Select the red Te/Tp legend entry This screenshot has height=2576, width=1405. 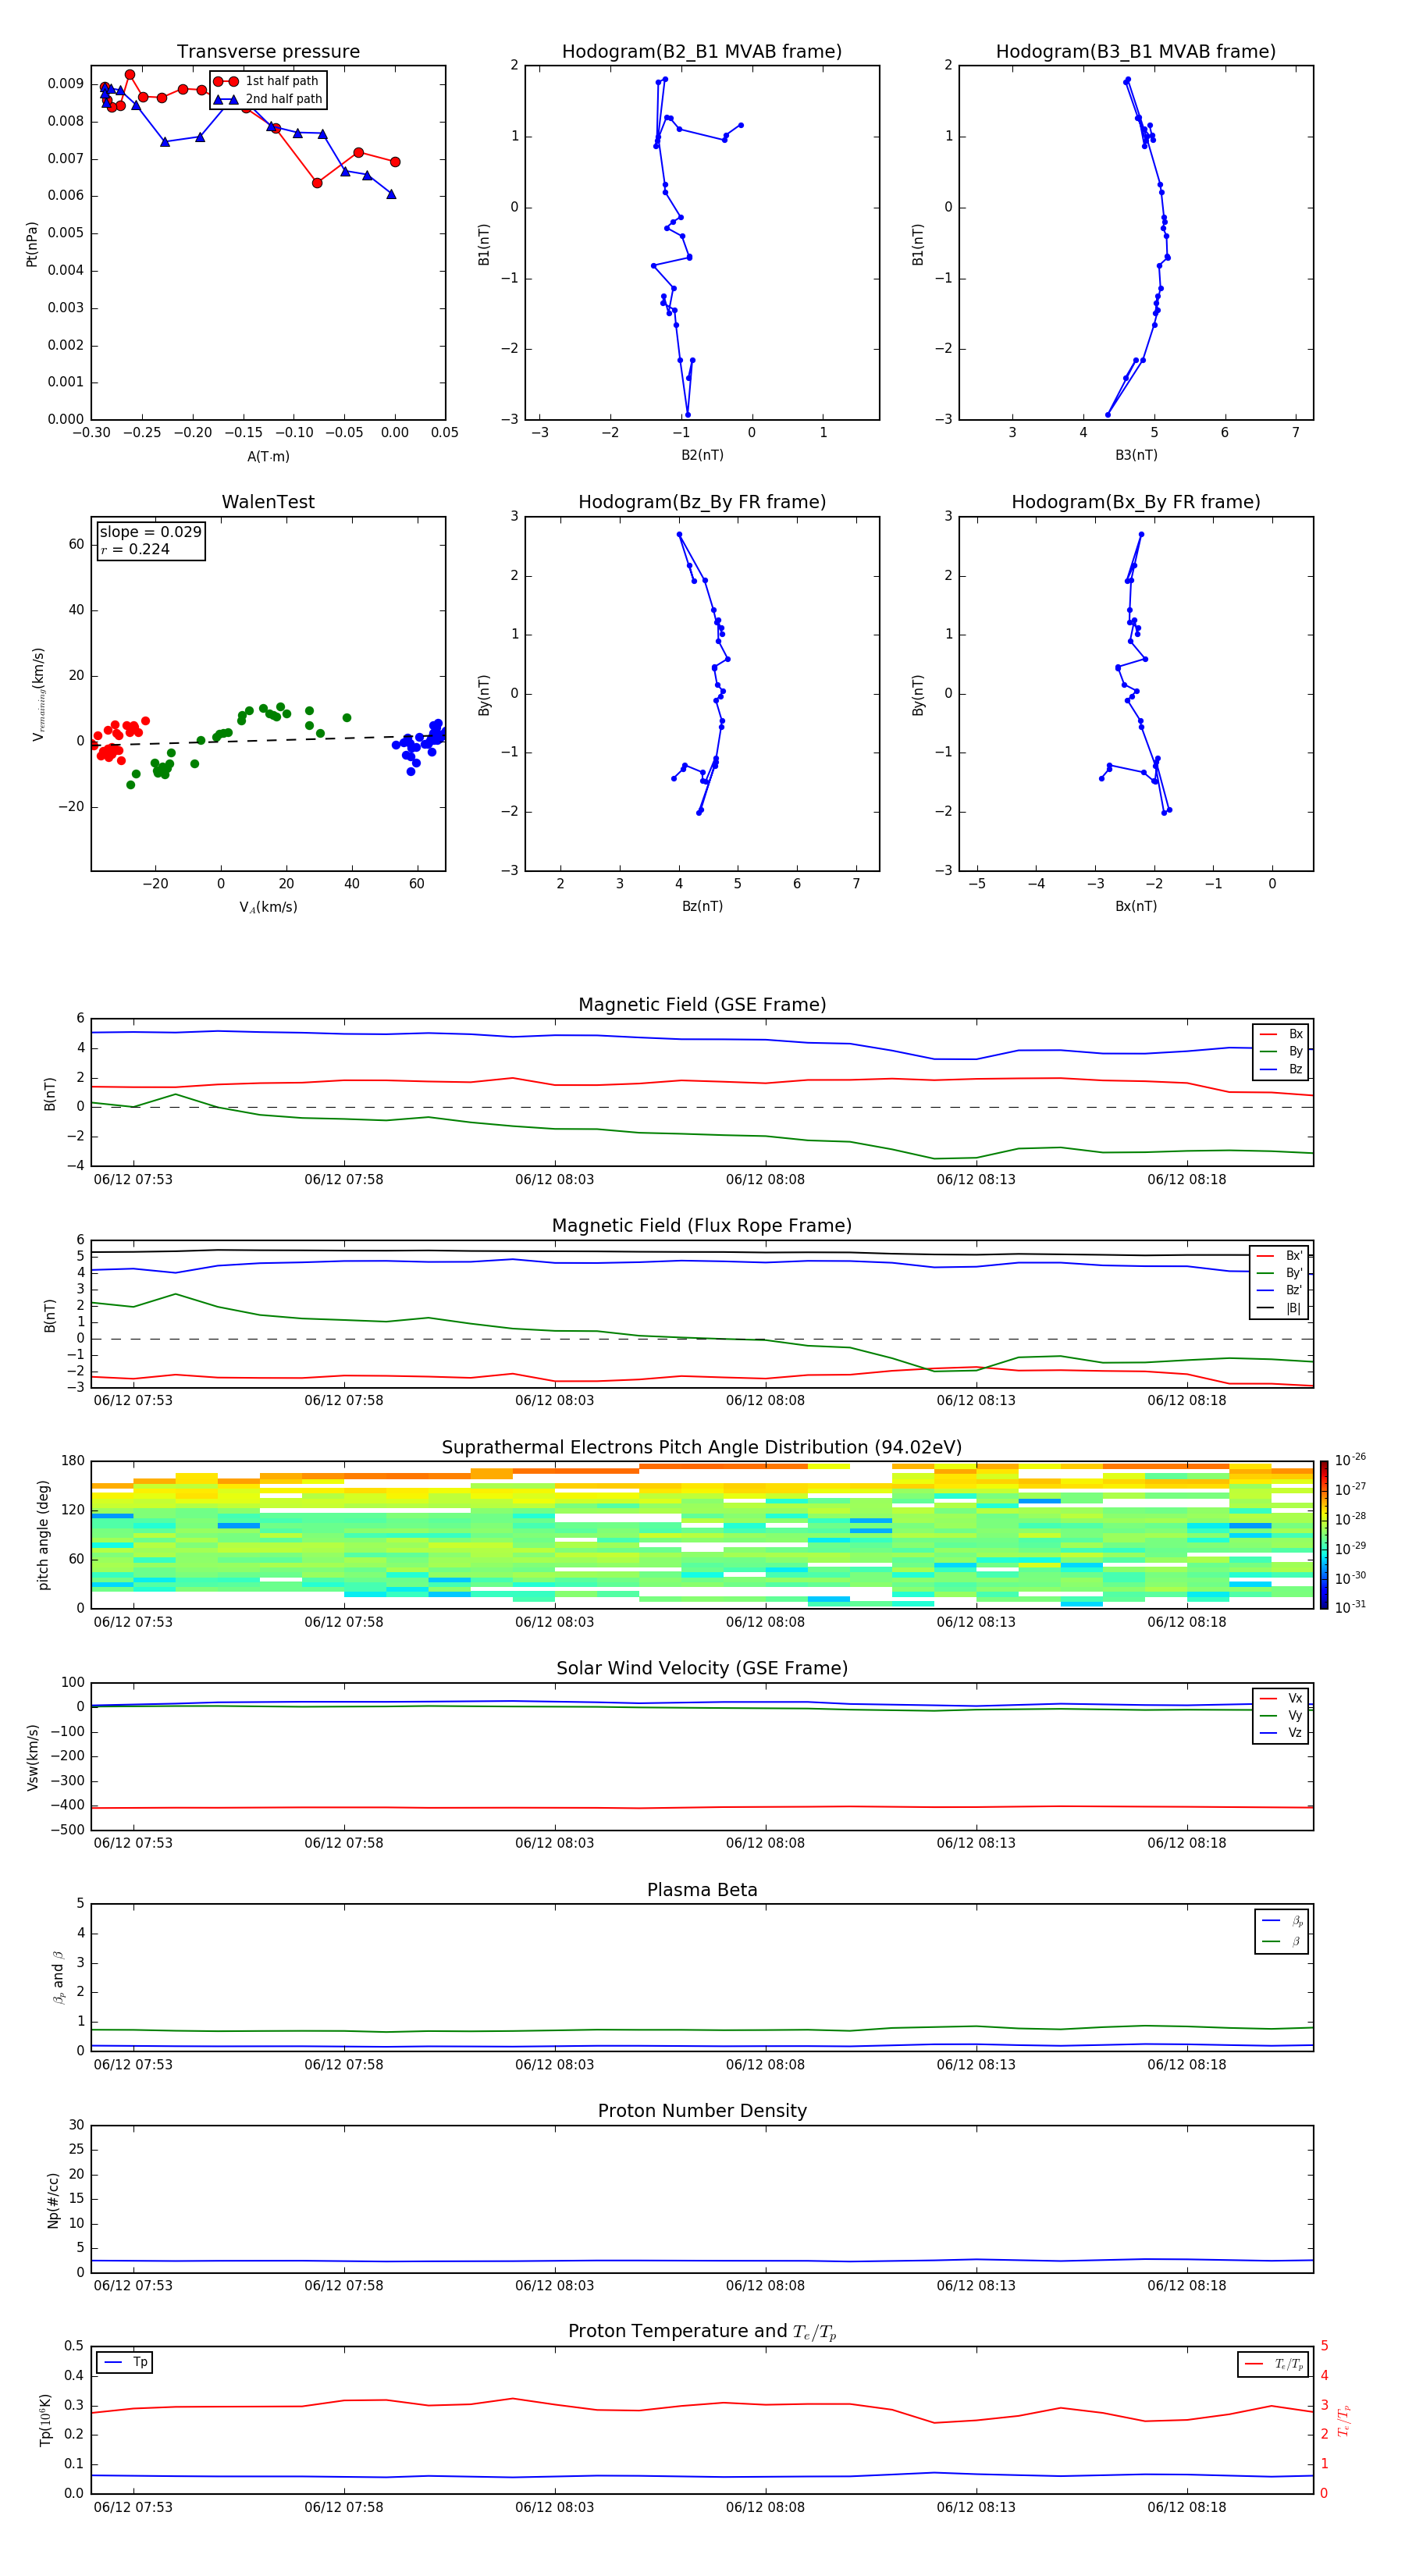(x=1274, y=2364)
